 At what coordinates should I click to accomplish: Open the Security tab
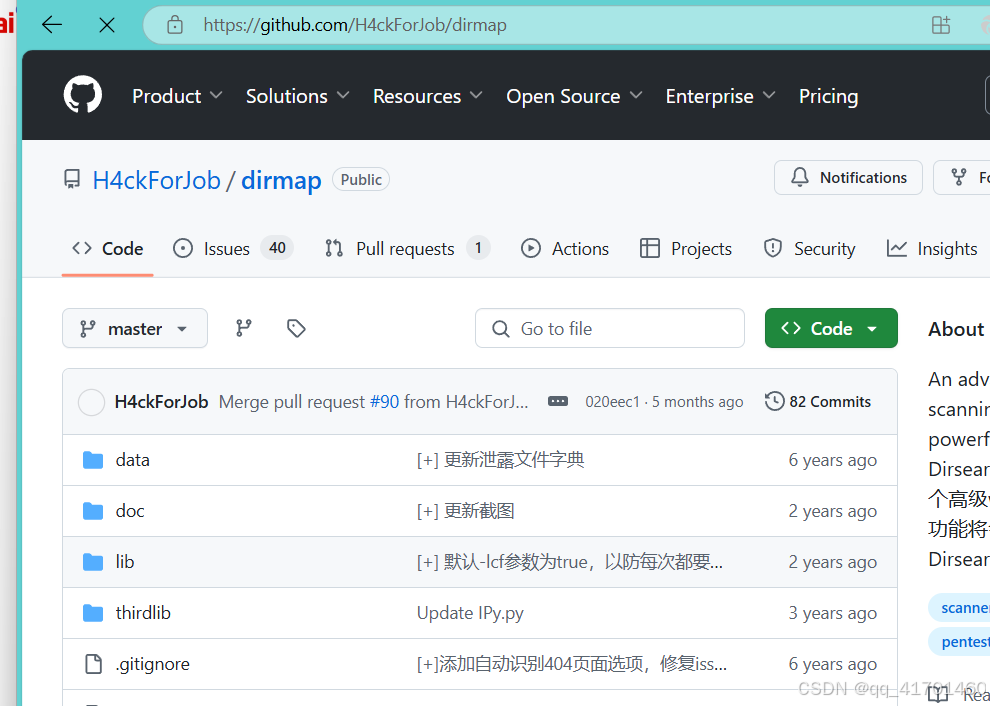pyautogui.click(x=809, y=249)
